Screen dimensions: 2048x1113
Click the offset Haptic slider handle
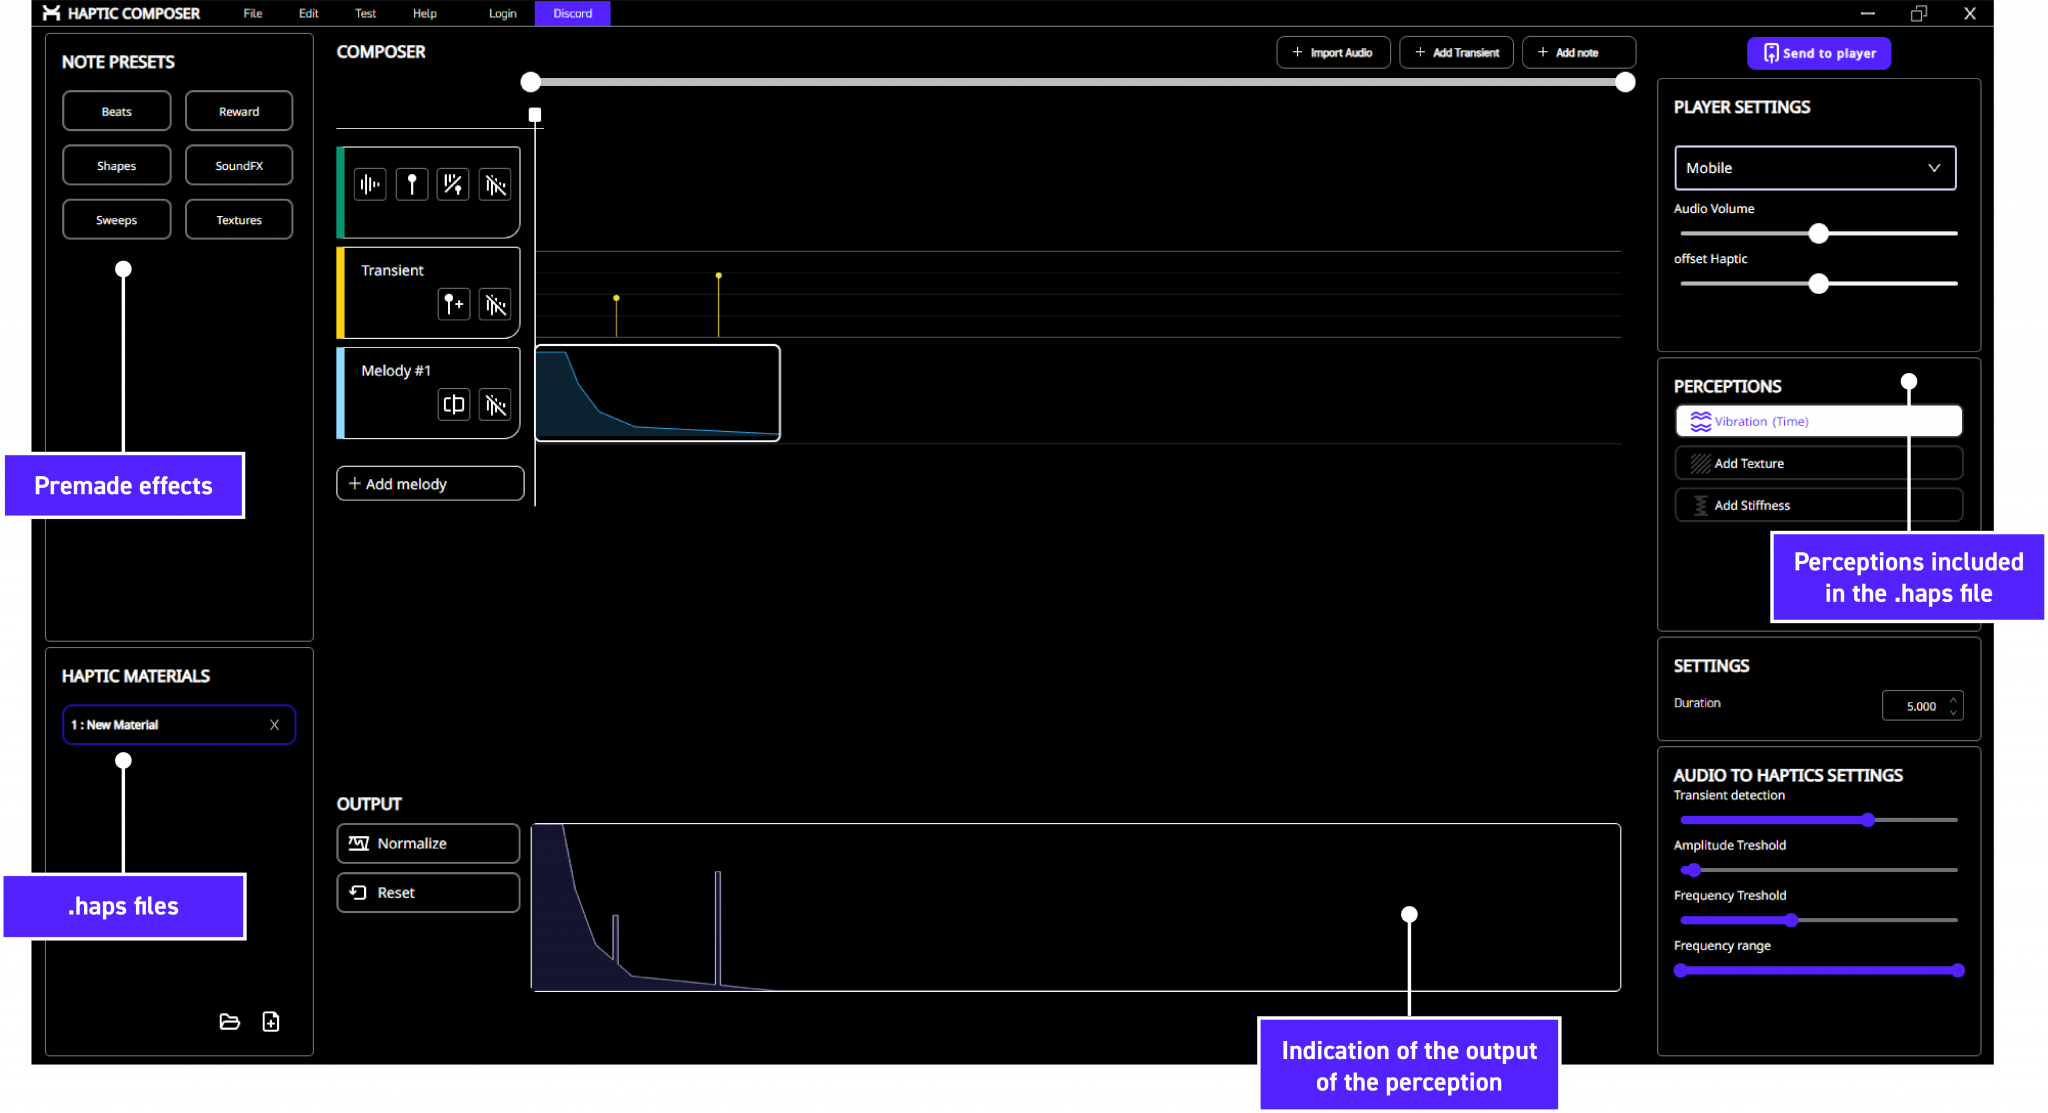1819,284
